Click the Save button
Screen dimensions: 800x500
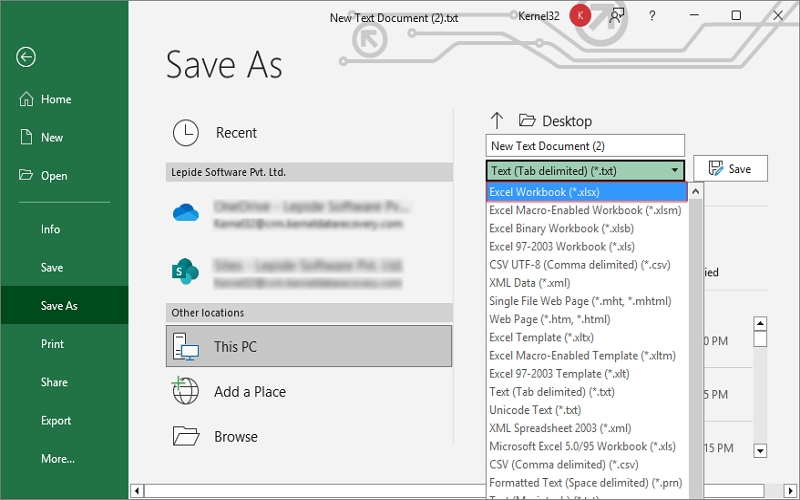(x=730, y=168)
